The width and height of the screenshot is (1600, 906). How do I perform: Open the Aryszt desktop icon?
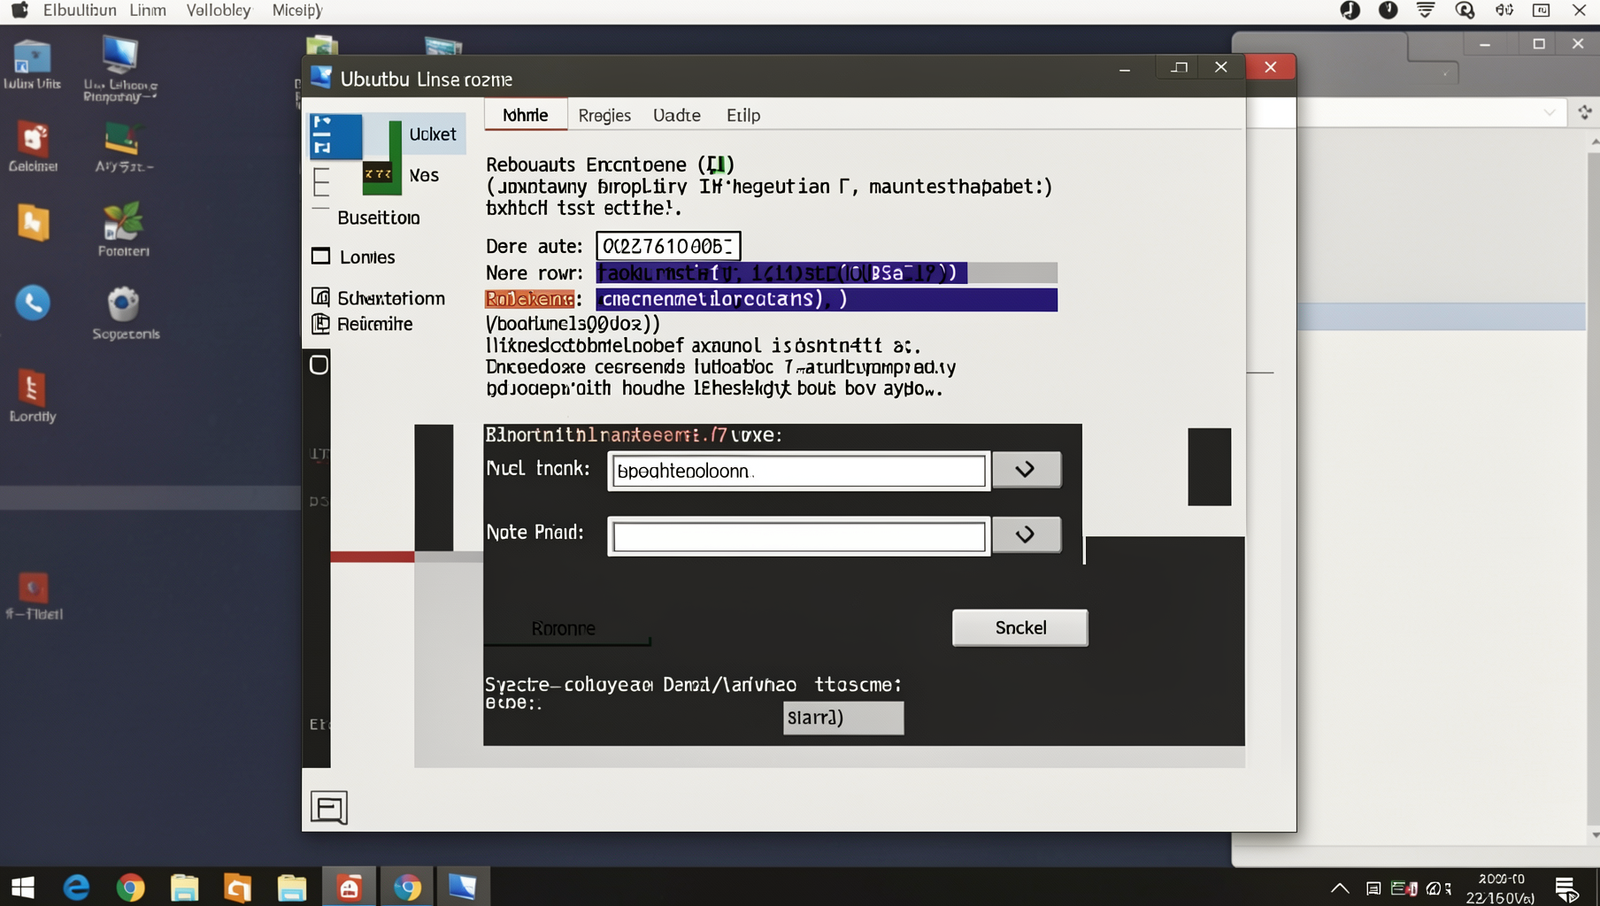(124, 147)
